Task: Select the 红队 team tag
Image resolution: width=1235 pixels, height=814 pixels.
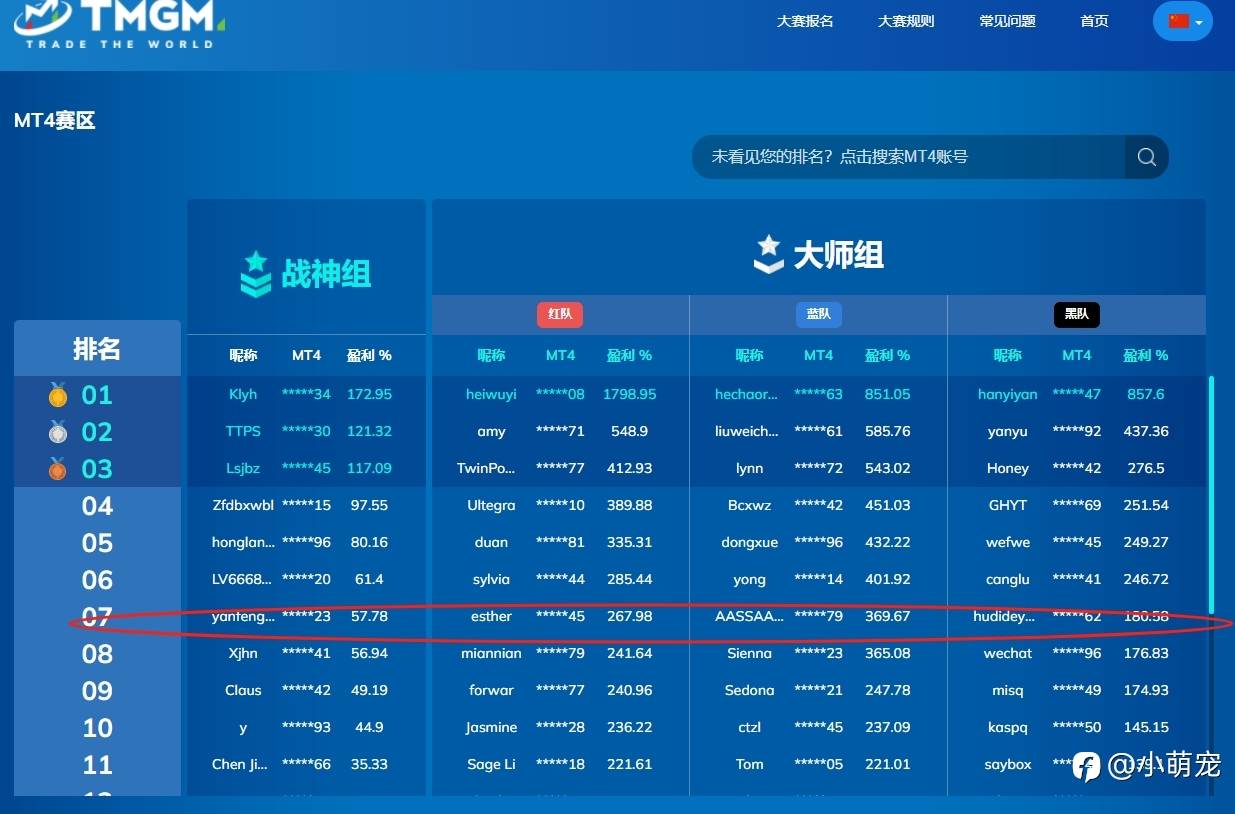Action: [x=560, y=314]
